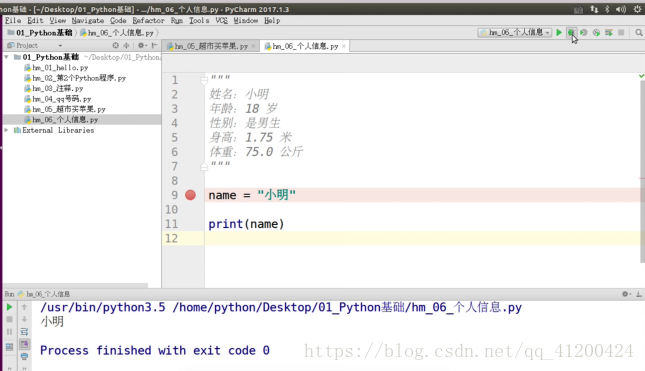
Task: Run with coverage icon in toolbar
Action: pyautogui.click(x=583, y=32)
